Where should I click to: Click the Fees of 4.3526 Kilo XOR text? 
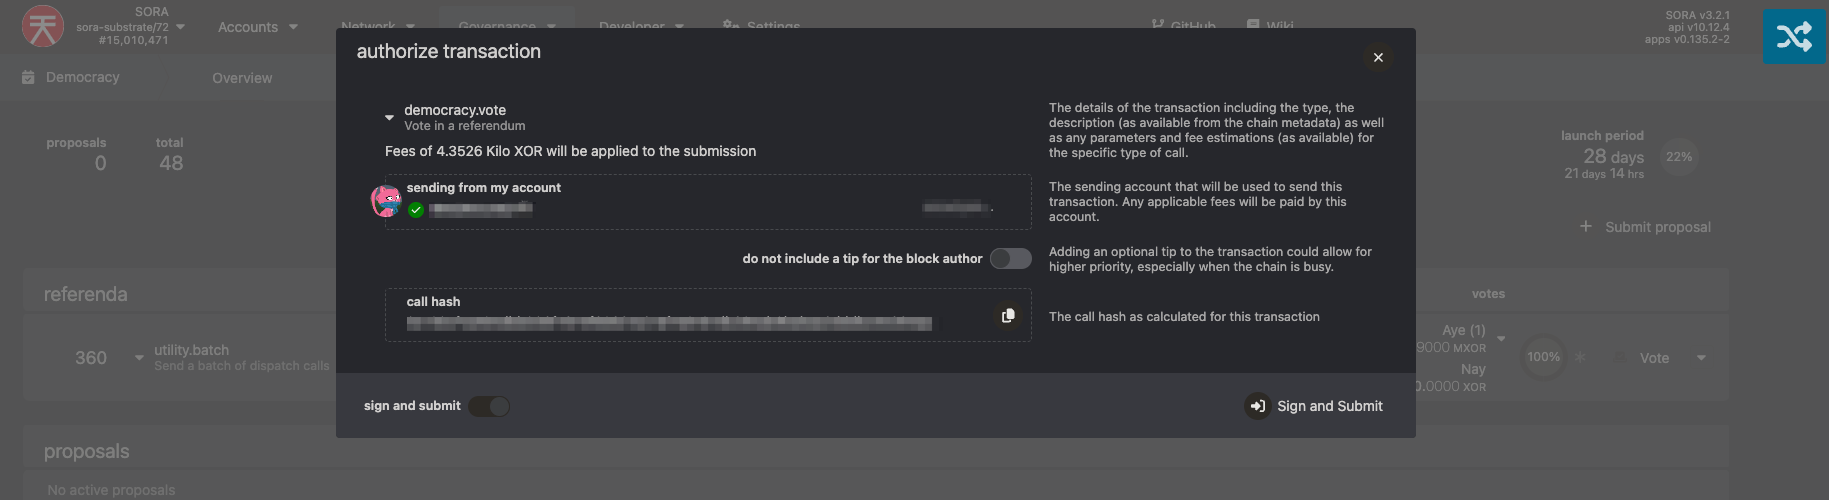click(x=570, y=151)
